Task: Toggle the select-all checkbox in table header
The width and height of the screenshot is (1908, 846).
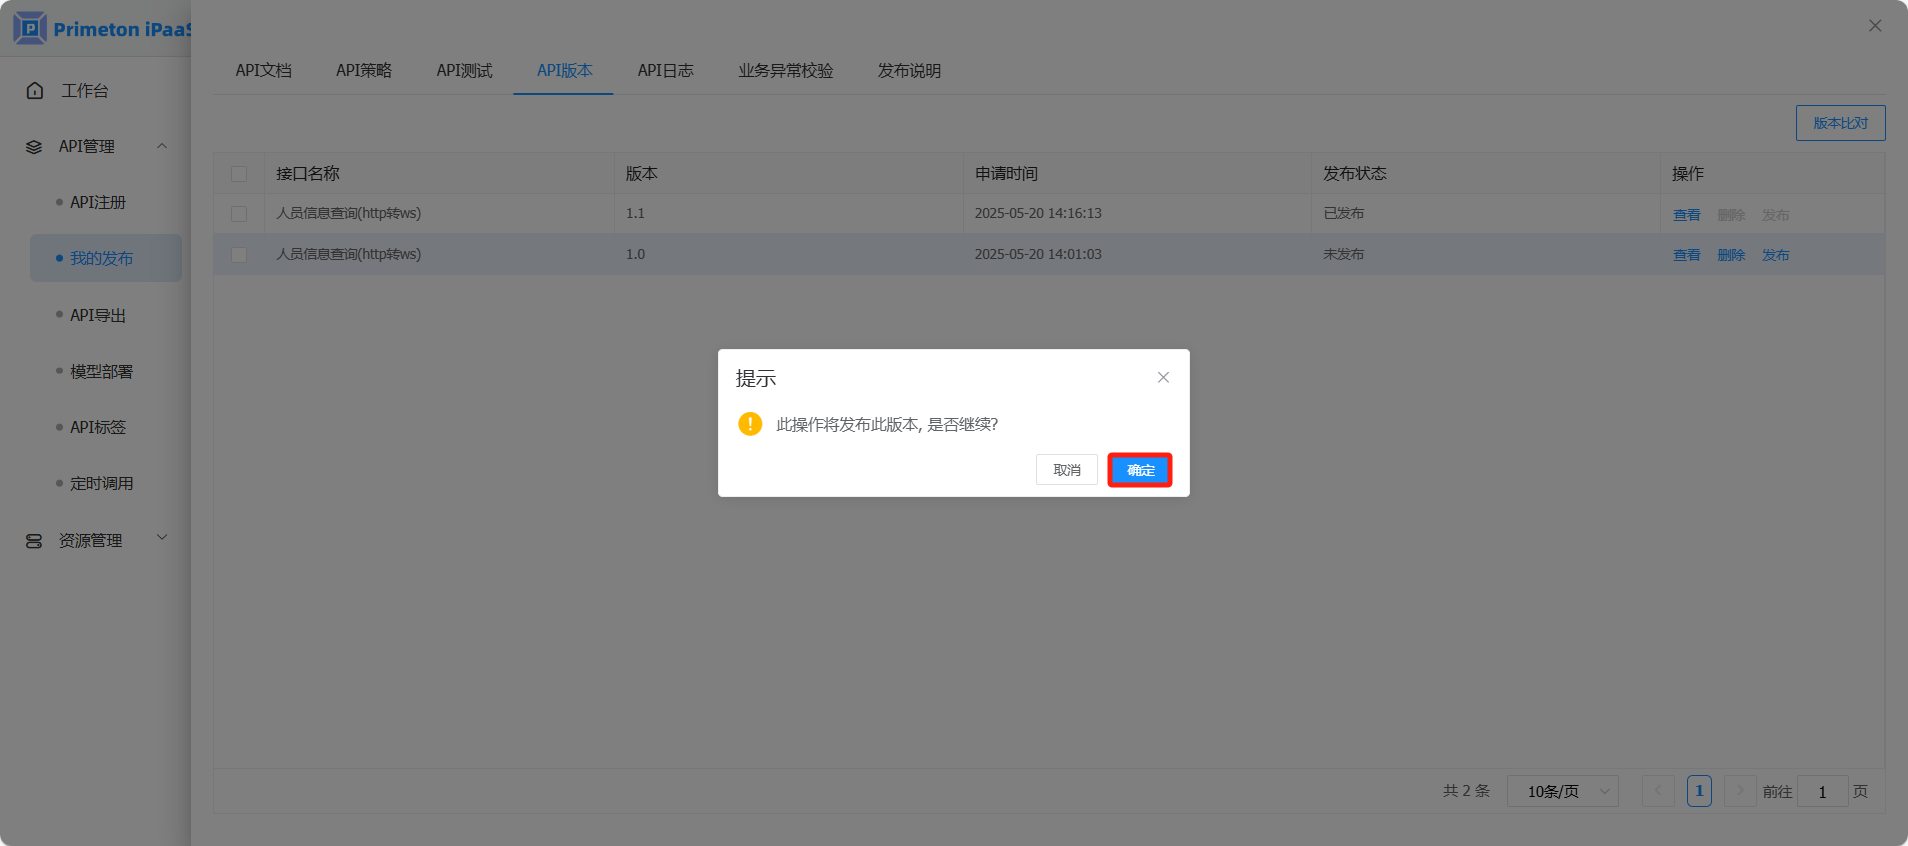Action: (239, 174)
